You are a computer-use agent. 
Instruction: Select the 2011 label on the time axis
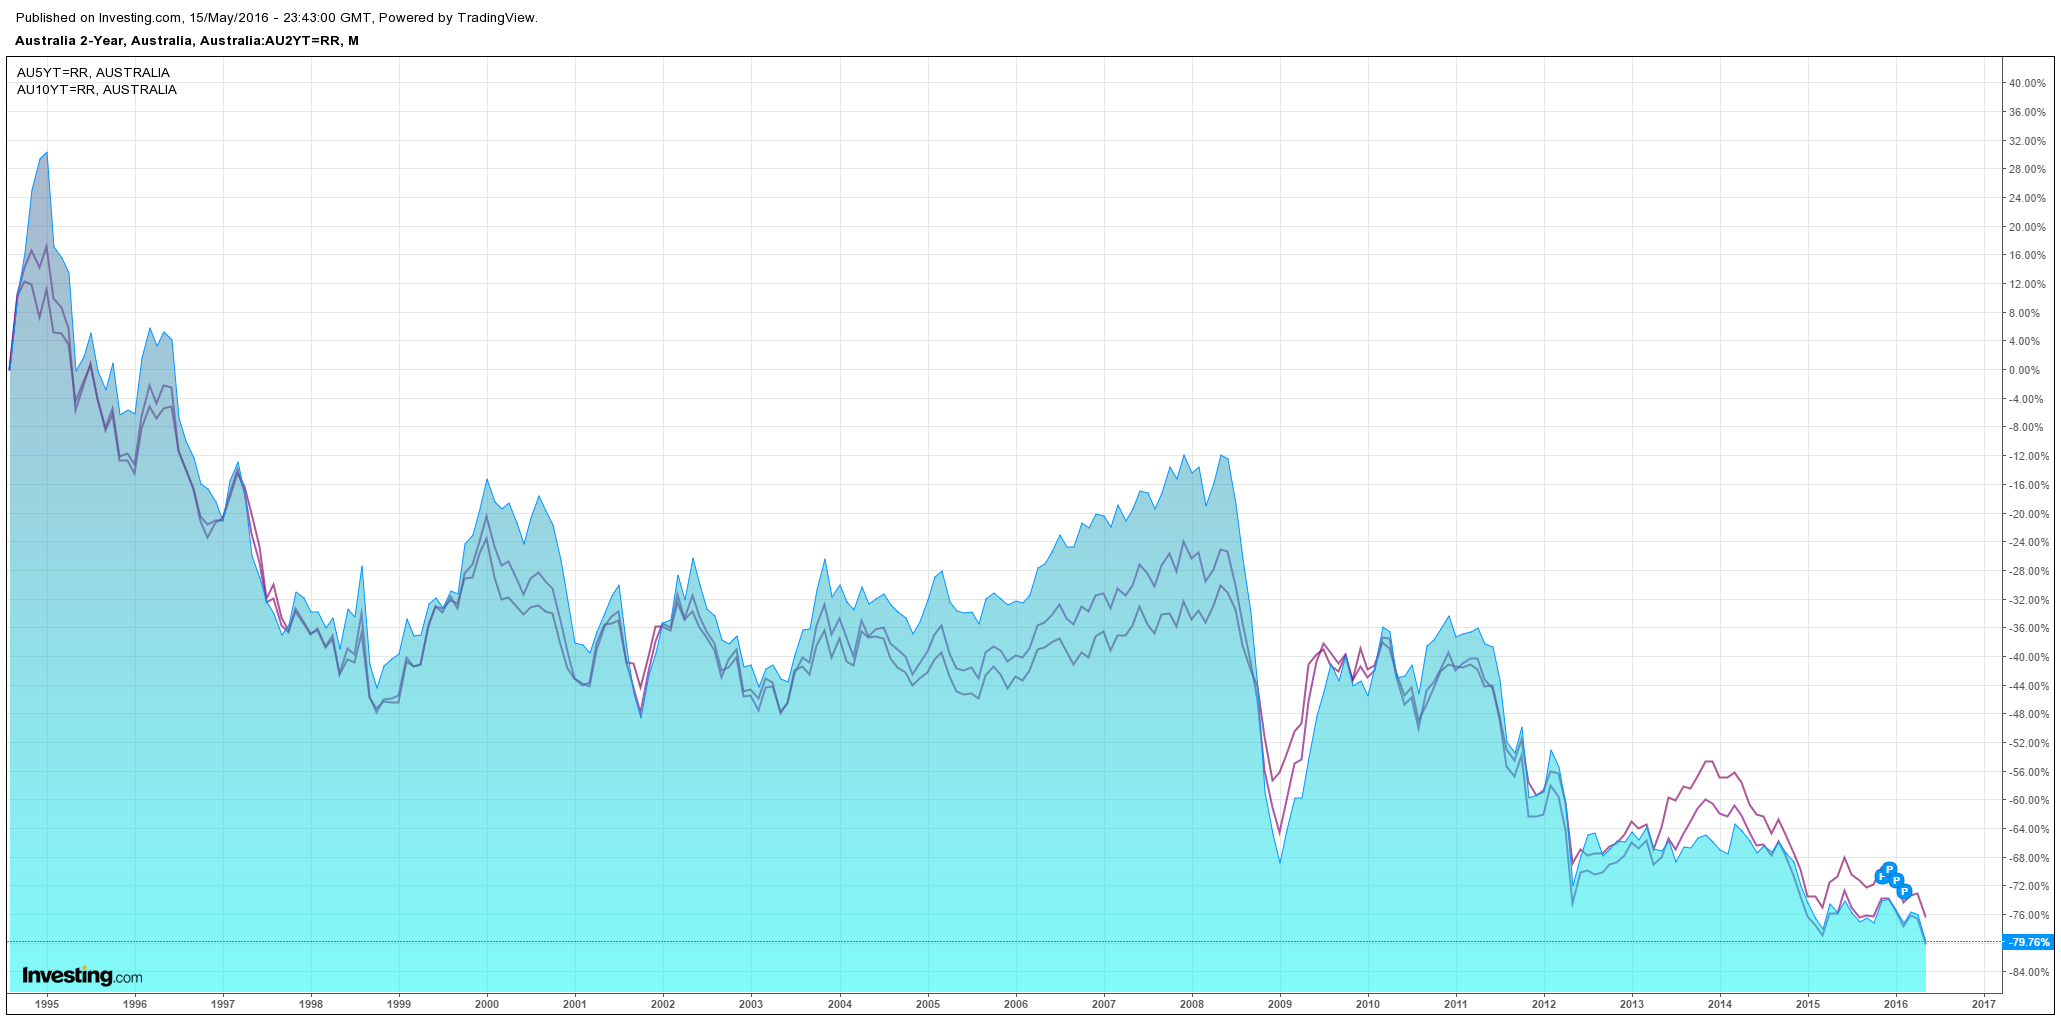(x=1456, y=1004)
